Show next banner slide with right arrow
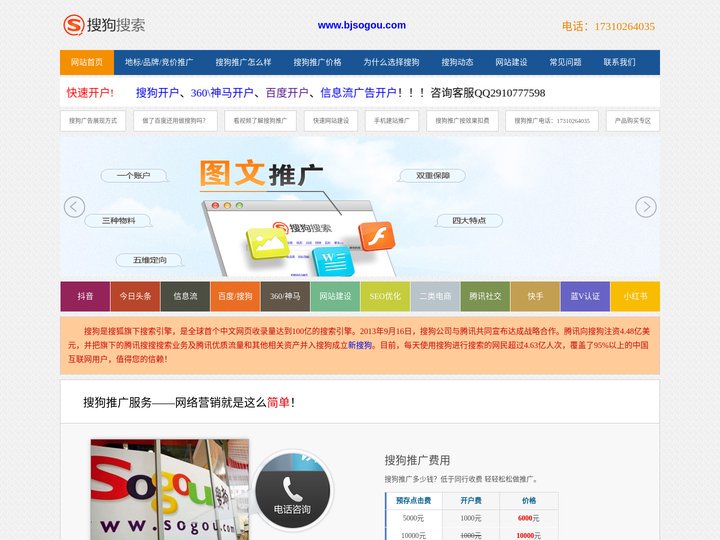 [x=646, y=207]
